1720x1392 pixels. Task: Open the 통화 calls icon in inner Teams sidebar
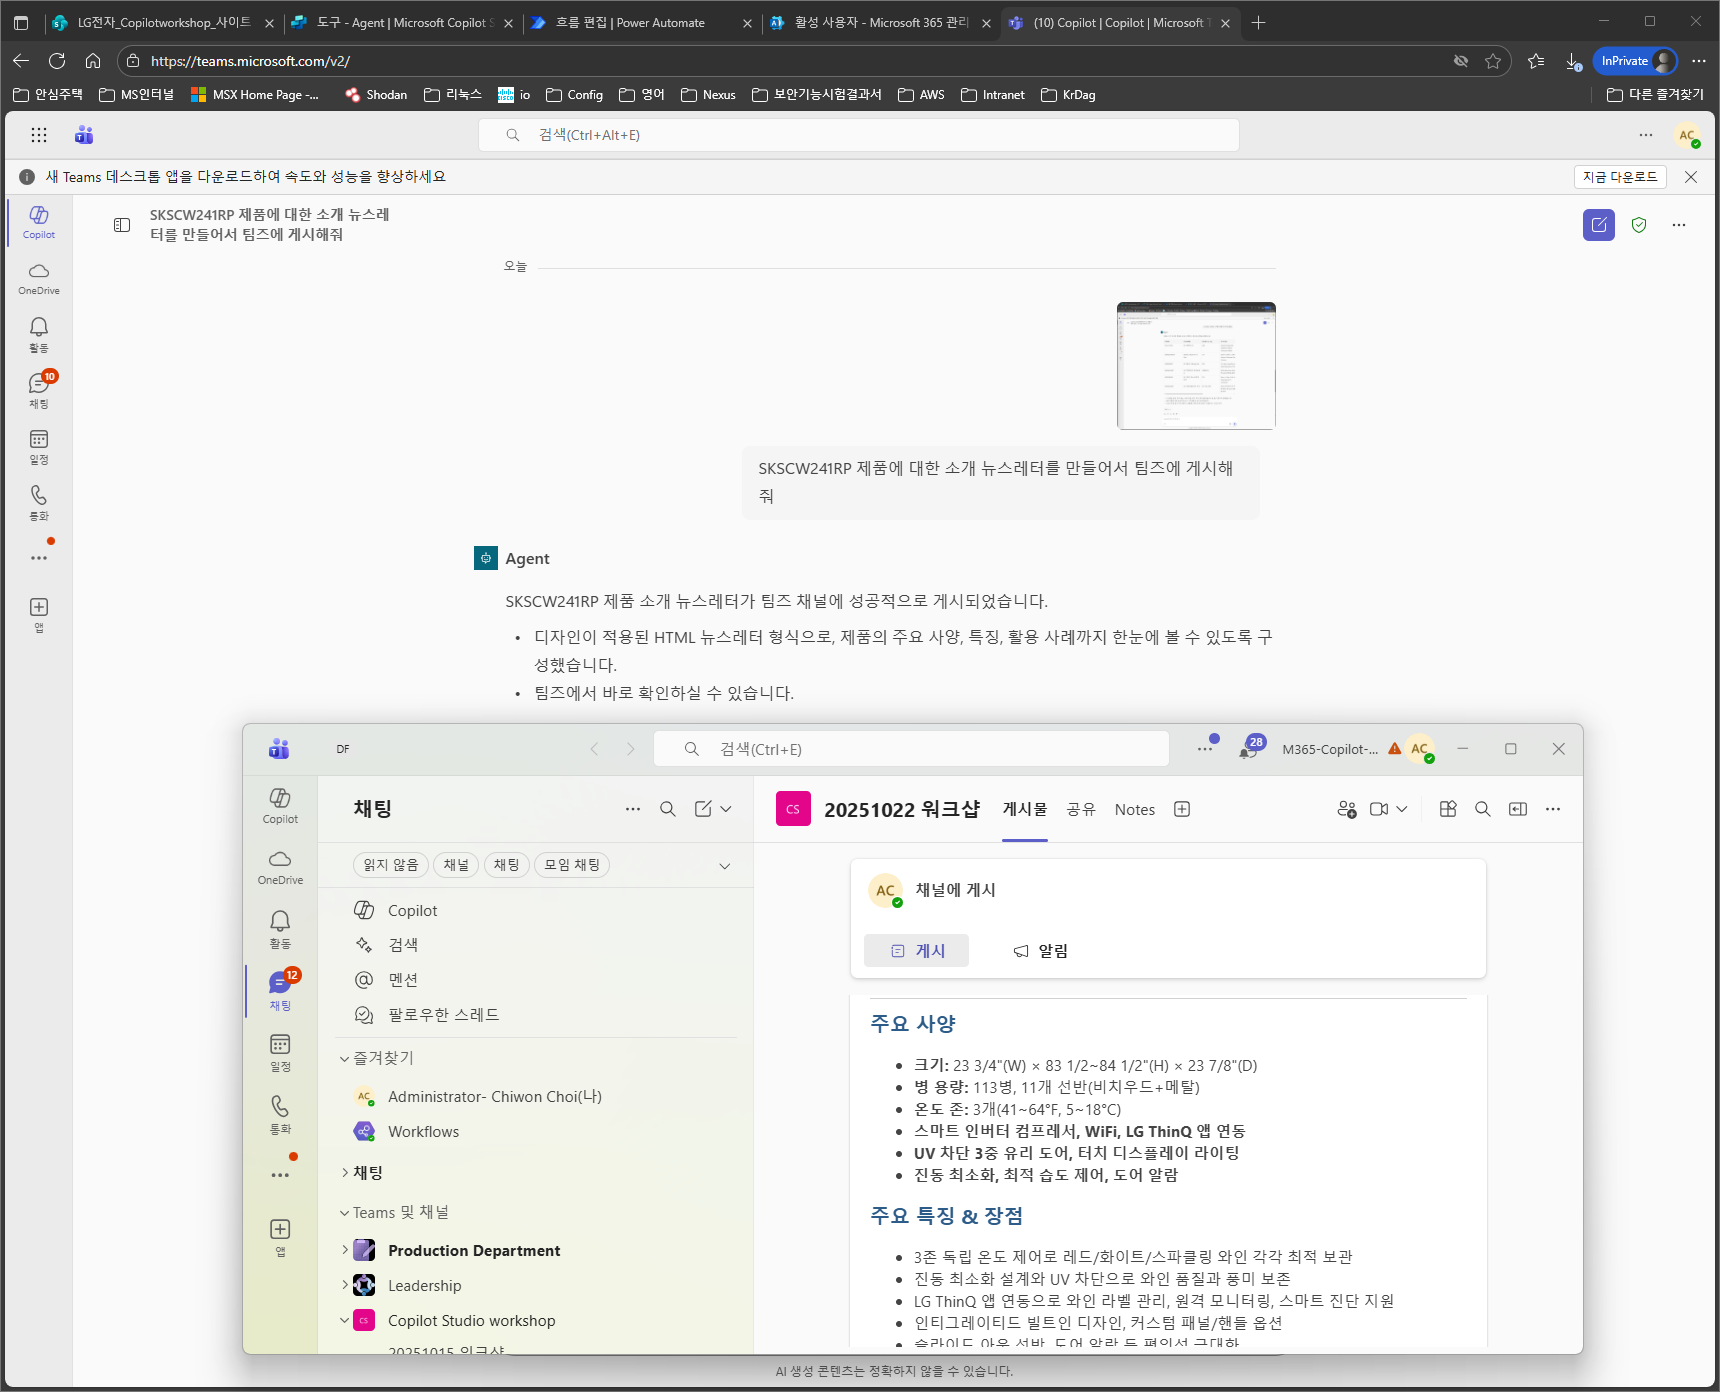[280, 1114]
